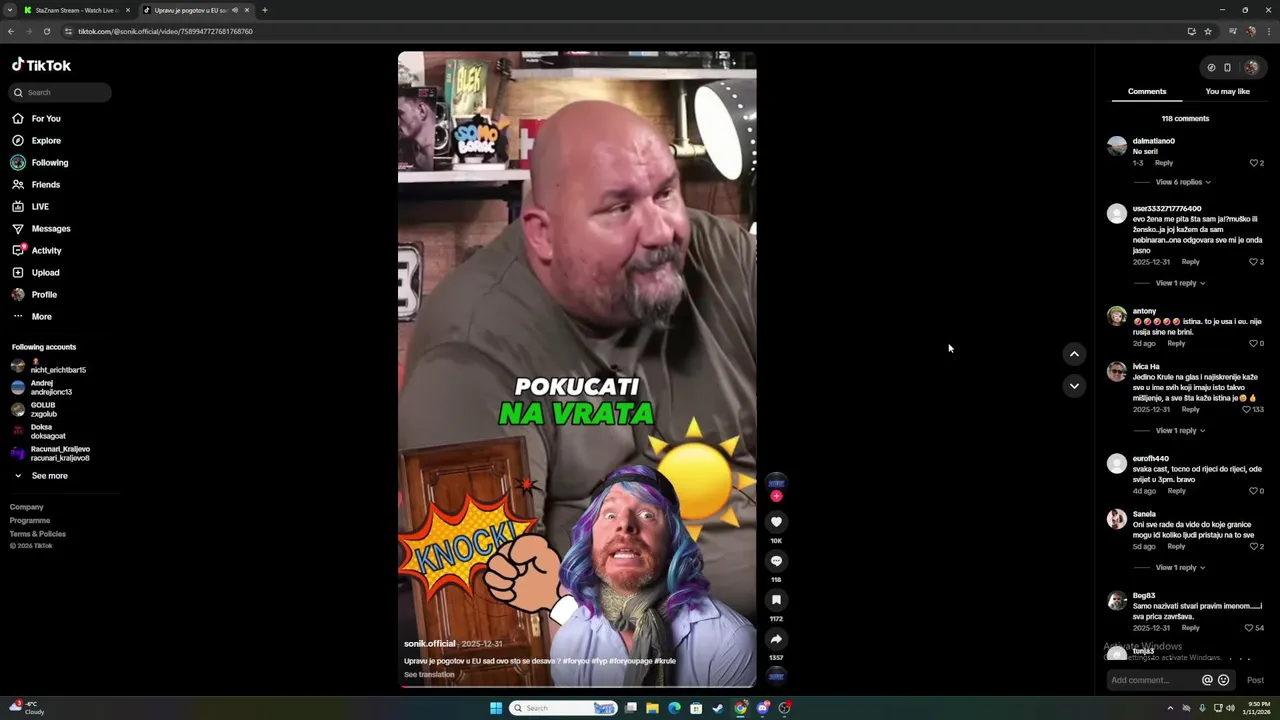Like antony's comment
The image size is (1280, 720).
tap(1253, 344)
